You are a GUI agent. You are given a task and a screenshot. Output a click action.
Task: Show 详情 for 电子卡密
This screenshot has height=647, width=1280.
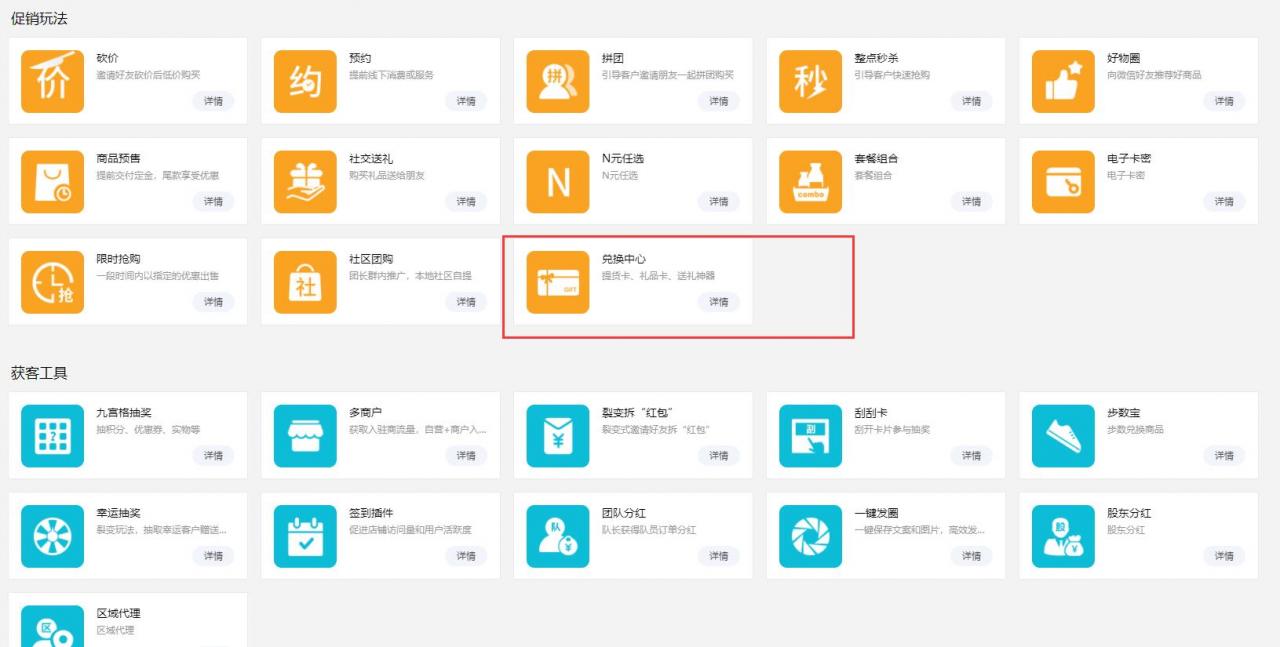tap(1224, 201)
